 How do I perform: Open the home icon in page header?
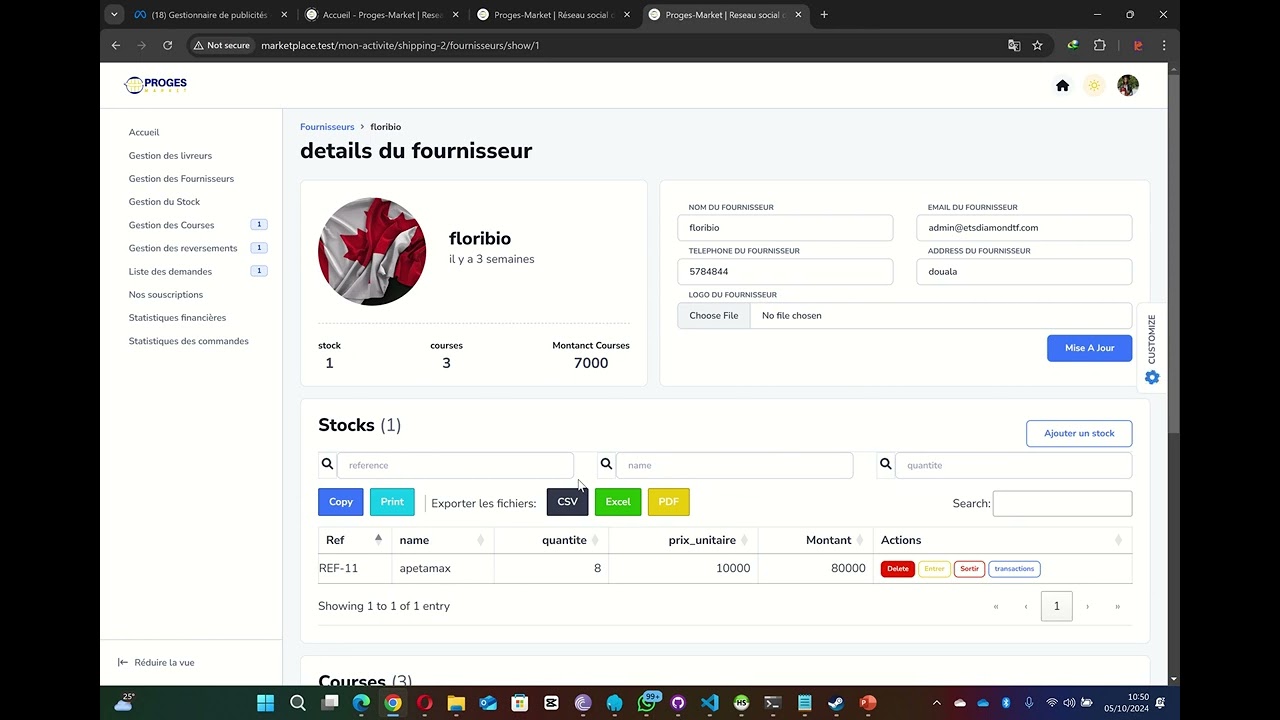[x=1062, y=86]
